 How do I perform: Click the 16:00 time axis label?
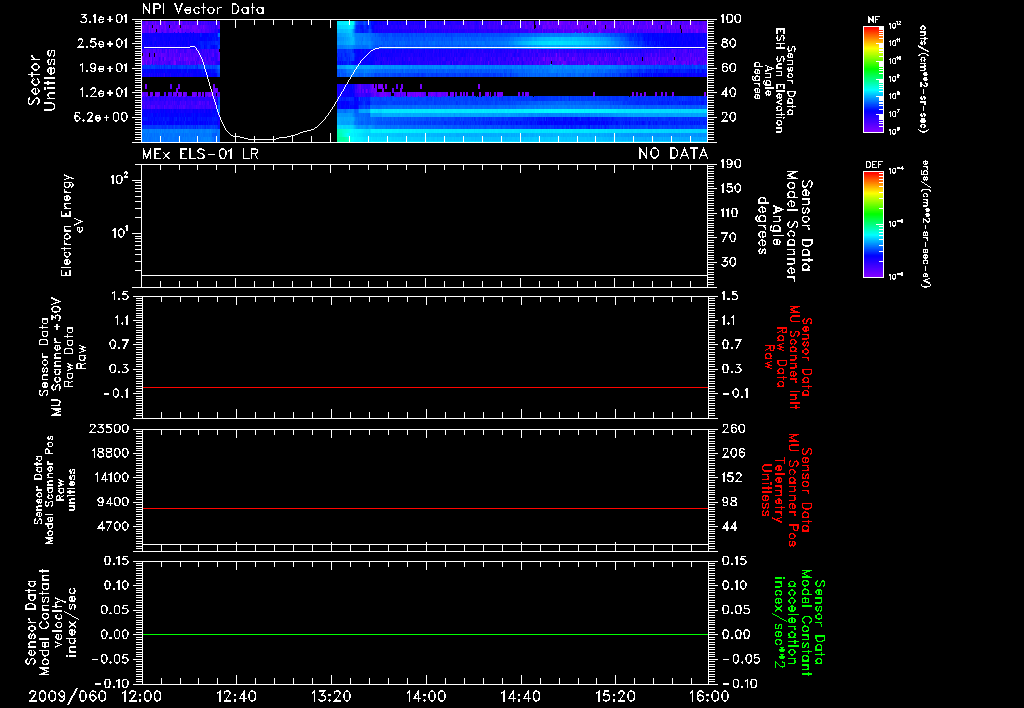pos(708,695)
